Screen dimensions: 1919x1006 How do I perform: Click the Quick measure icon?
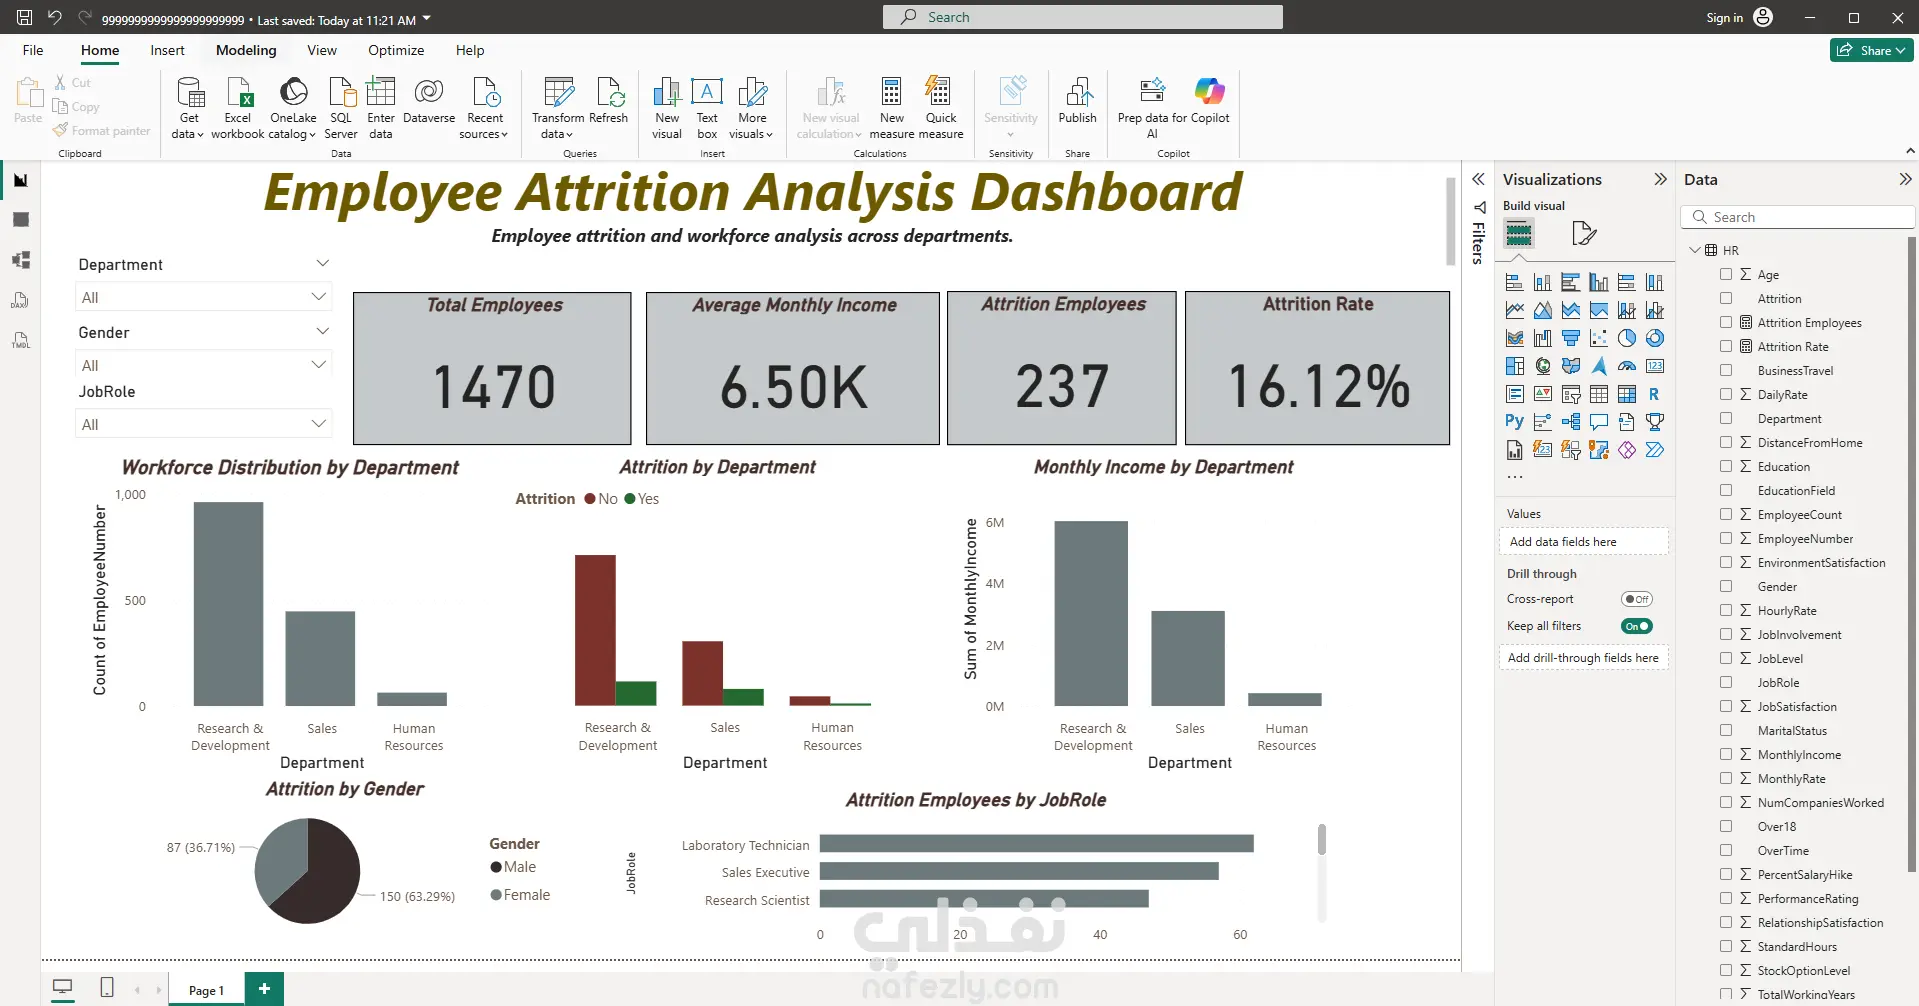click(940, 108)
